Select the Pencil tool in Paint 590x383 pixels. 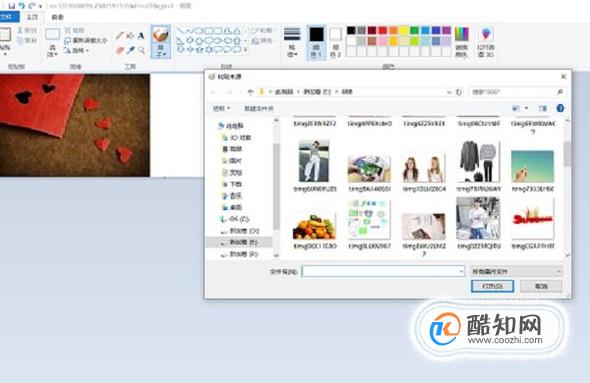pos(119,36)
